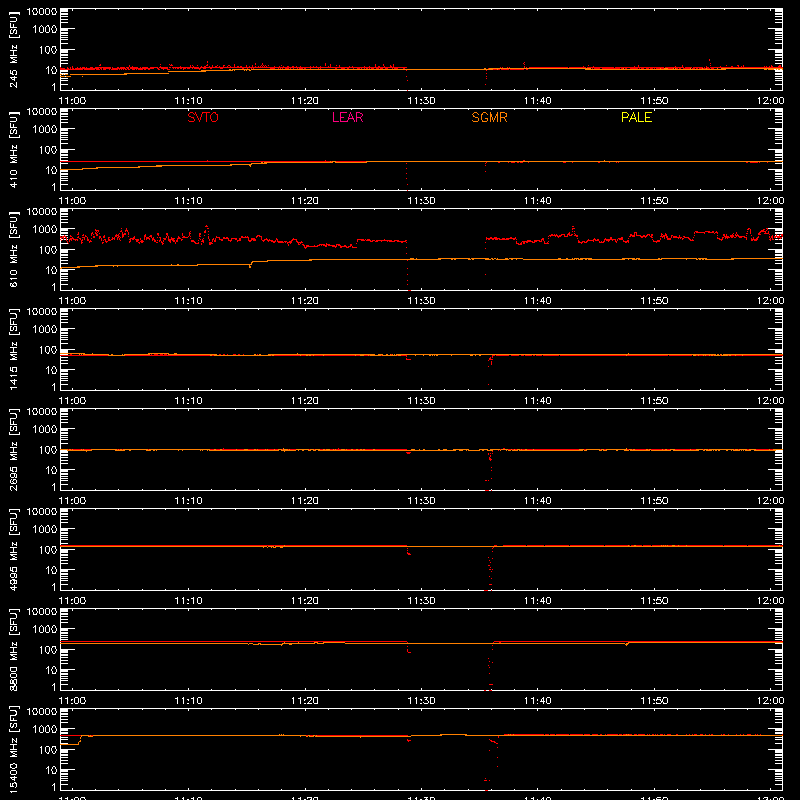Click 11:30 tick label under 4995 MHz plot
The height and width of the screenshot is (800, 800).
click(x=421, y=601)
